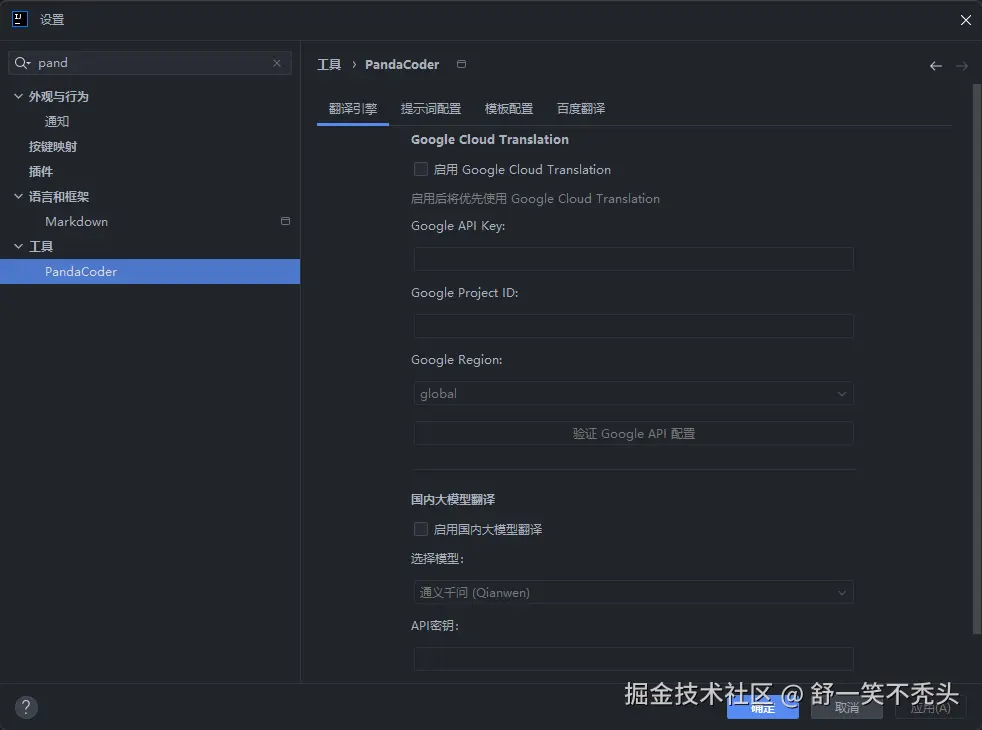Viewport: 982px width, 730px height.
Task: Switch to the 提示词配置 tab
Action: 431,109
